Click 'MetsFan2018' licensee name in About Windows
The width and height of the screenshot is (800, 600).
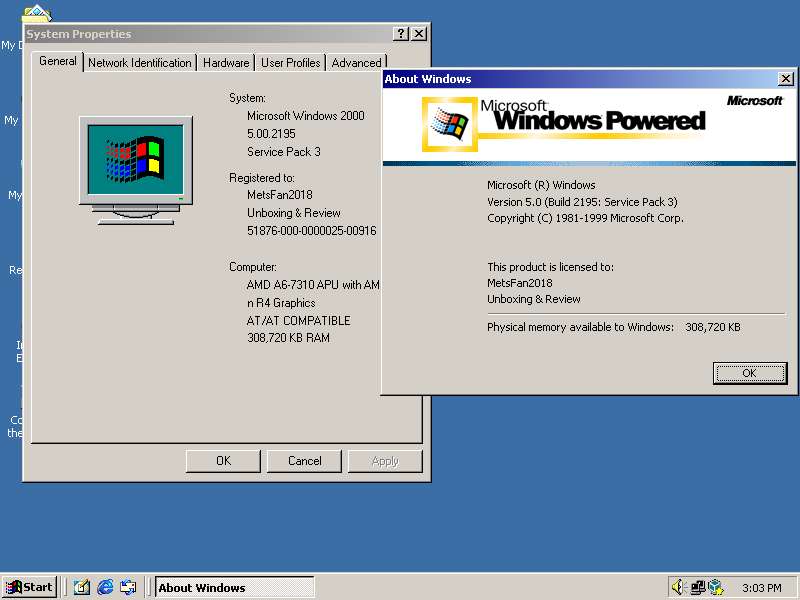coord(520,283)
